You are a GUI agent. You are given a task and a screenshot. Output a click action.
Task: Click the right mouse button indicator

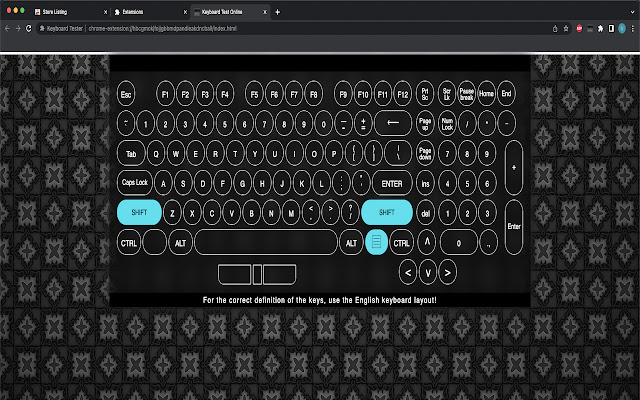pos(280,274)
